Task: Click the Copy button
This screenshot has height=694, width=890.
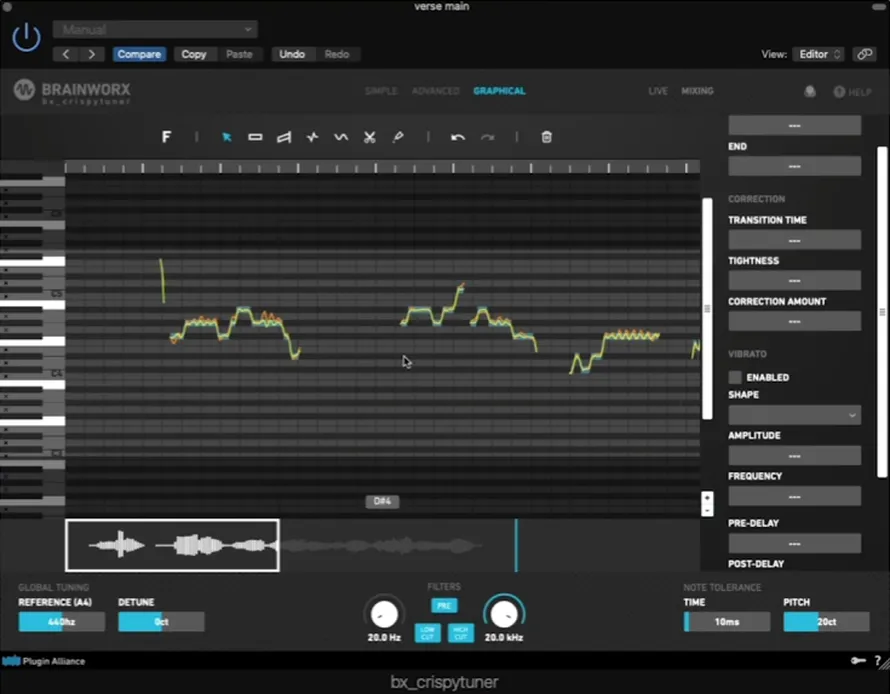Action: tap(194, 54)
